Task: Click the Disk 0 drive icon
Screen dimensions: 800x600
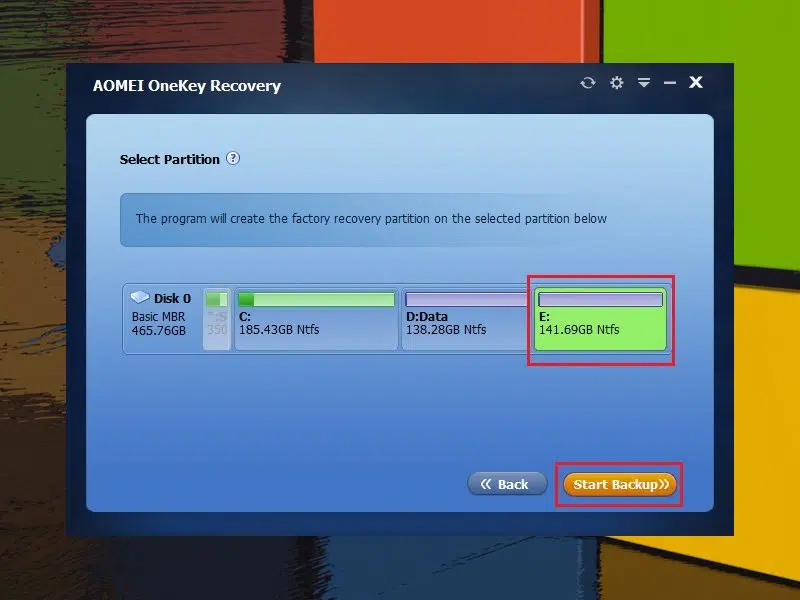Action: click(139, 297)
